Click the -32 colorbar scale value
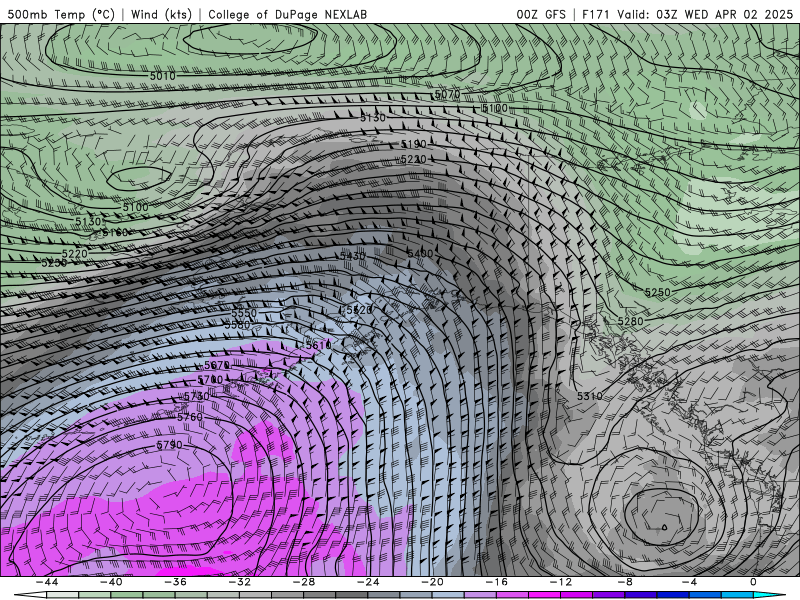 [240, 582]
